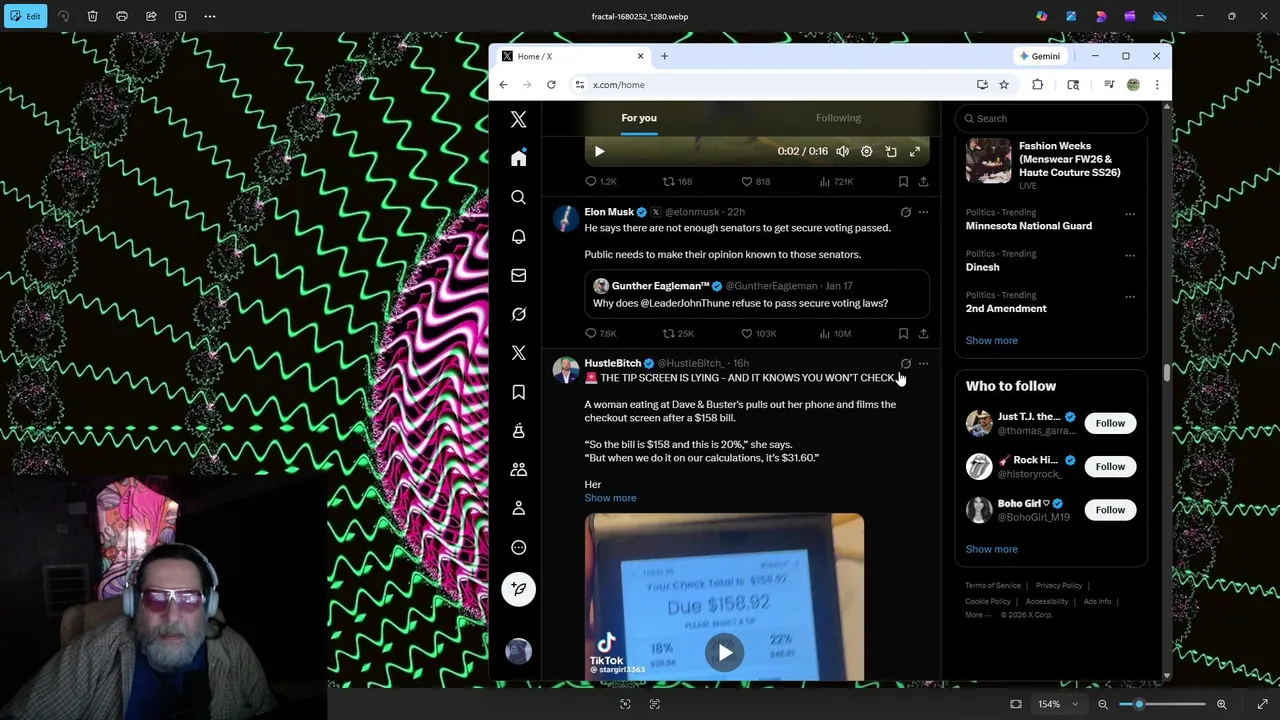1280x720 pixels.
Task: Open zoom percentage dropdown showing 154%
Action: (x=1058, y=704)
